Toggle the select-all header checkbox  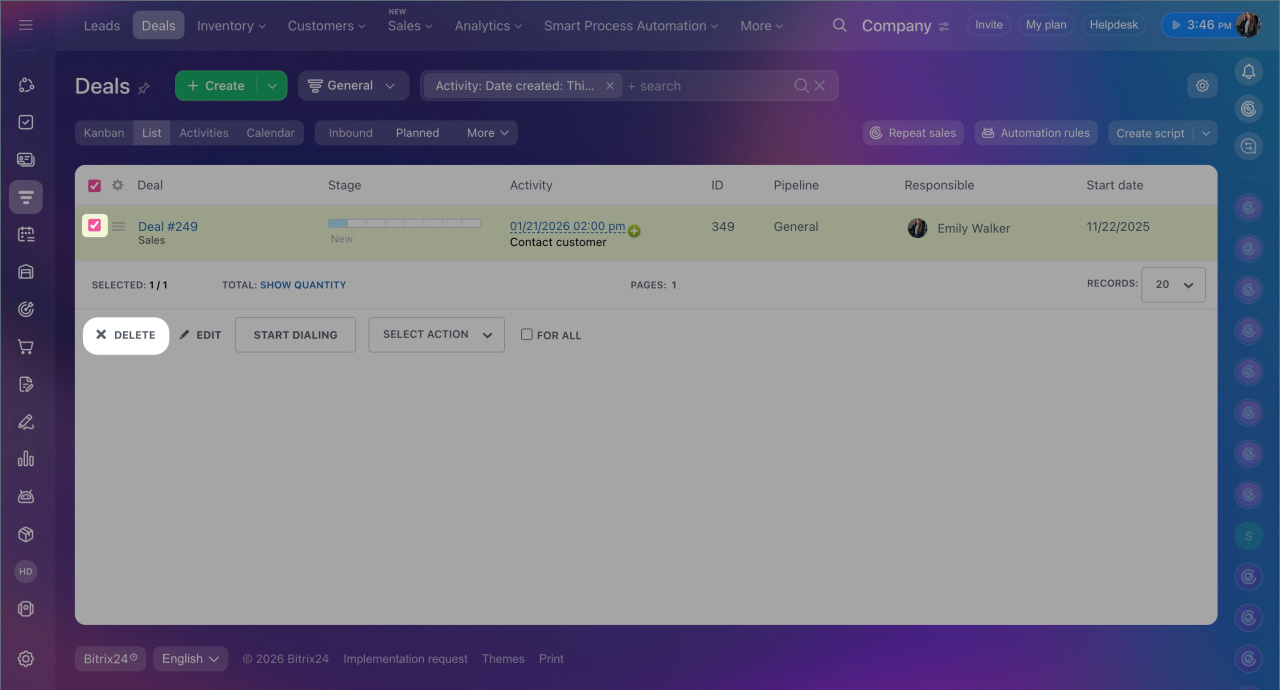coord(95,185)
